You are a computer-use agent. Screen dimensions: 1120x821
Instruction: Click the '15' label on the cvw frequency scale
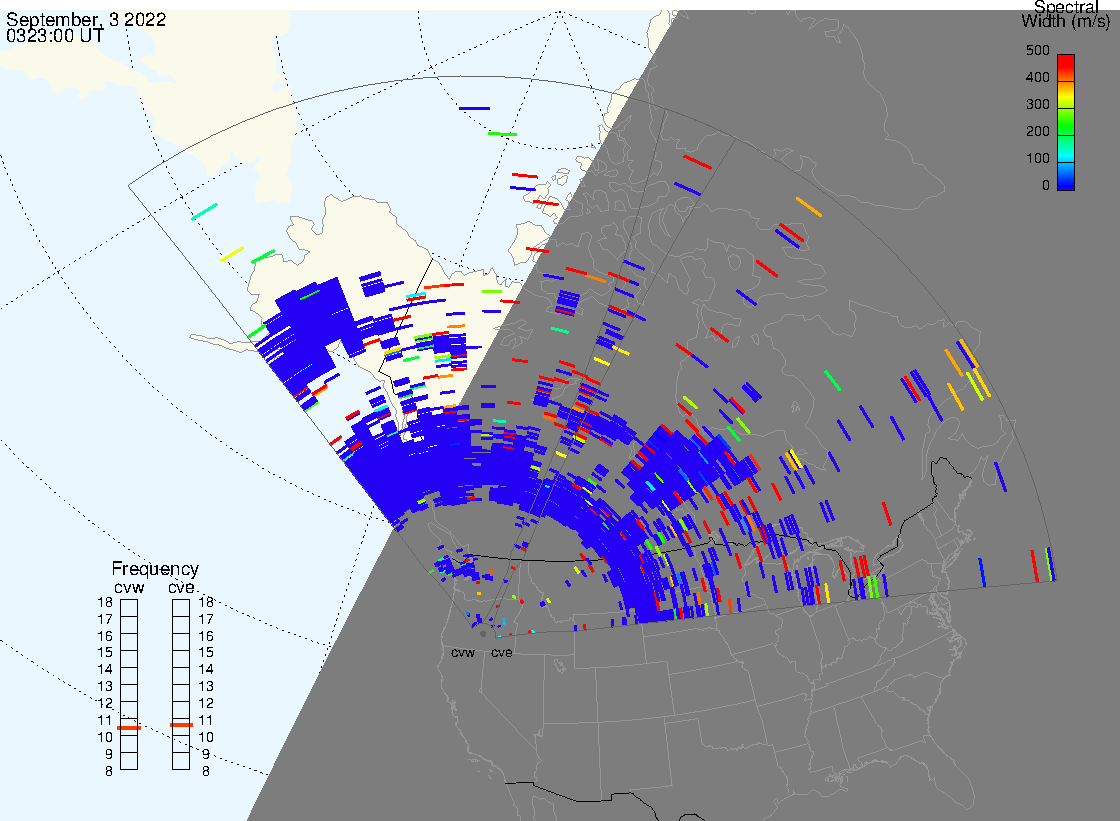pyautogui.click(x=105, y=652)
